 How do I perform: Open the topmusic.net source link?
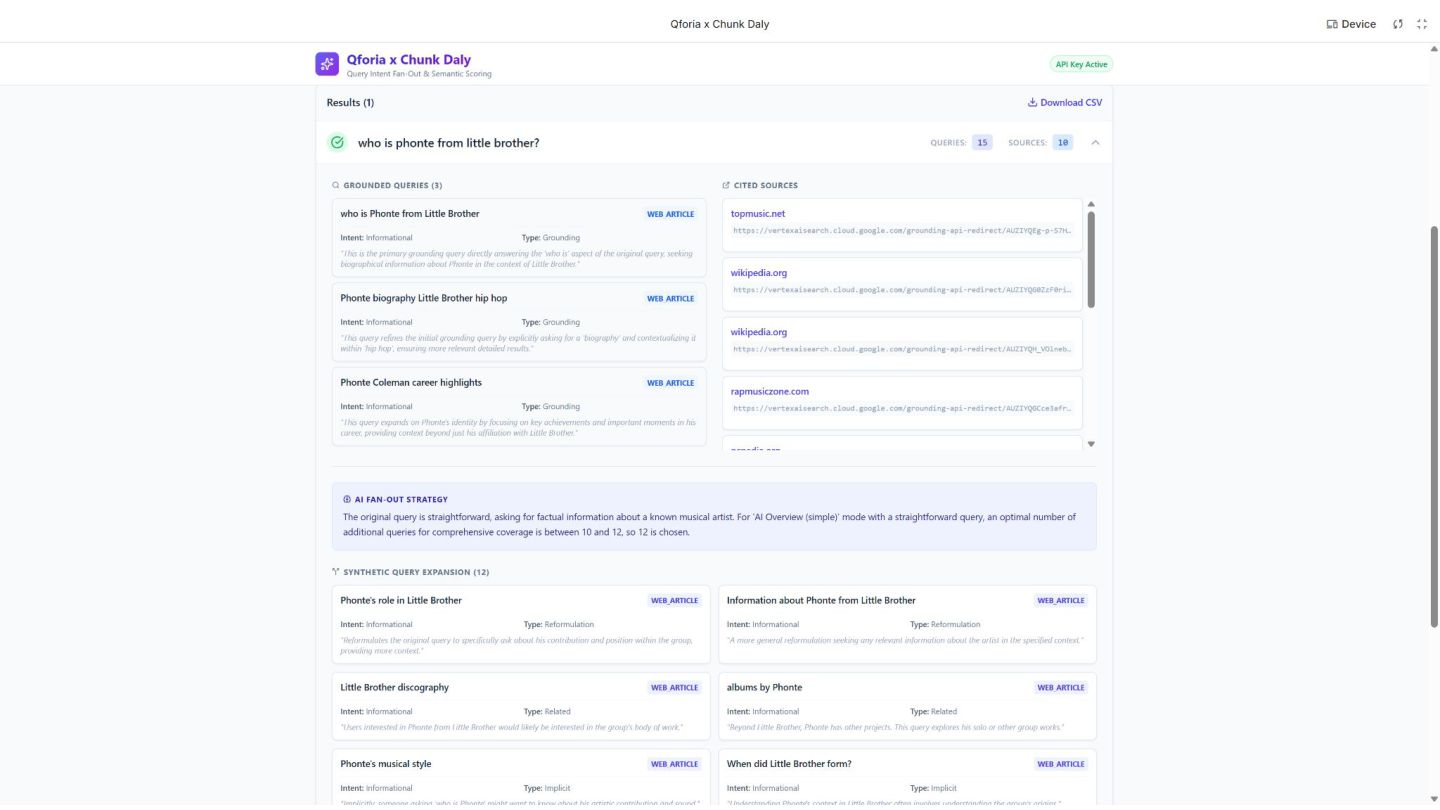pos(757,213)
